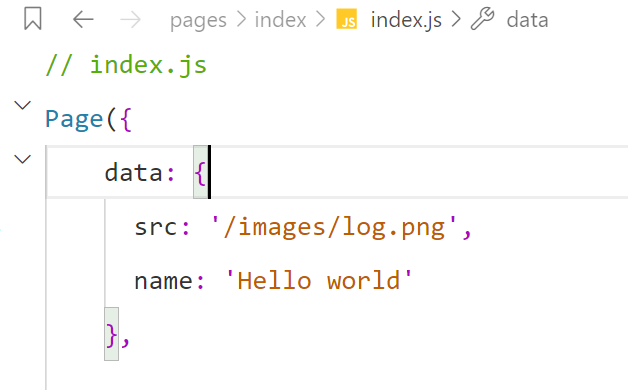Open the 'index' breadcrumb folder
Image resolution: width=628 pixels, height=390 pixels.
[x=280, y=20]
